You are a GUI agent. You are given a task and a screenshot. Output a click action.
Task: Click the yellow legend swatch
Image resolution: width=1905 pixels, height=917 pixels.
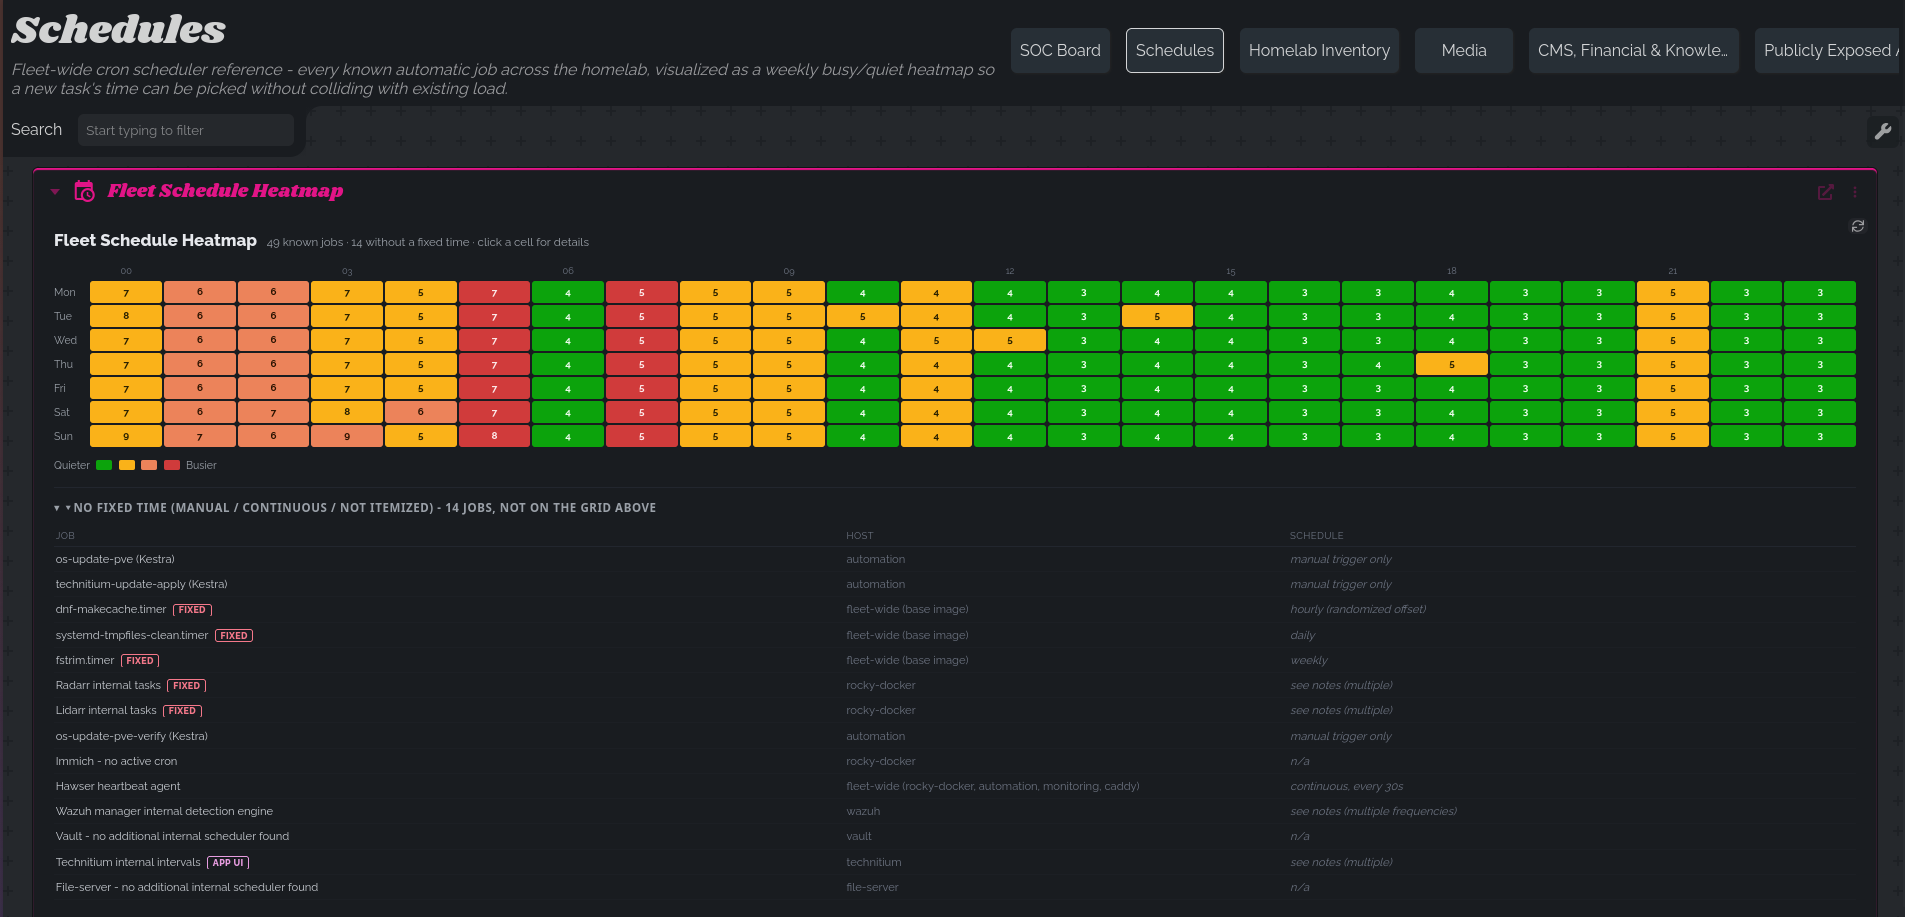[x=127, y=465]
